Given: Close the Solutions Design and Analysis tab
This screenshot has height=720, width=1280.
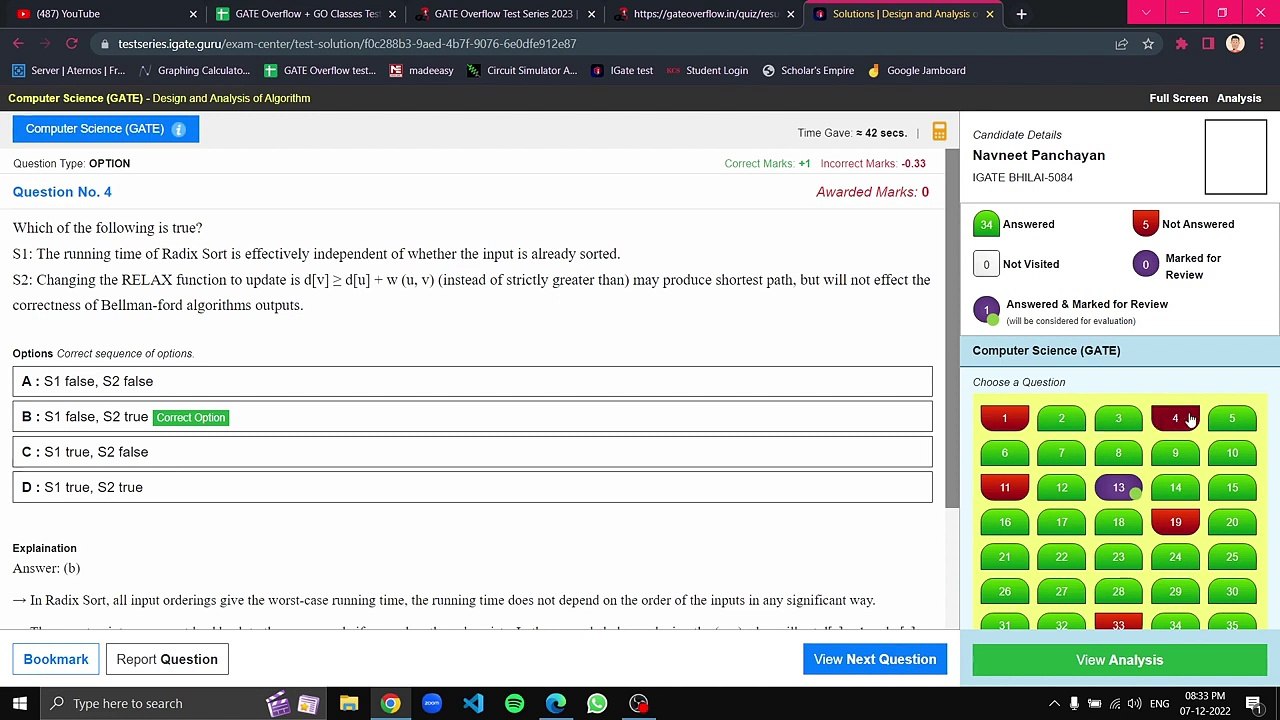Looking at the screenshot, I should (990, 14).
